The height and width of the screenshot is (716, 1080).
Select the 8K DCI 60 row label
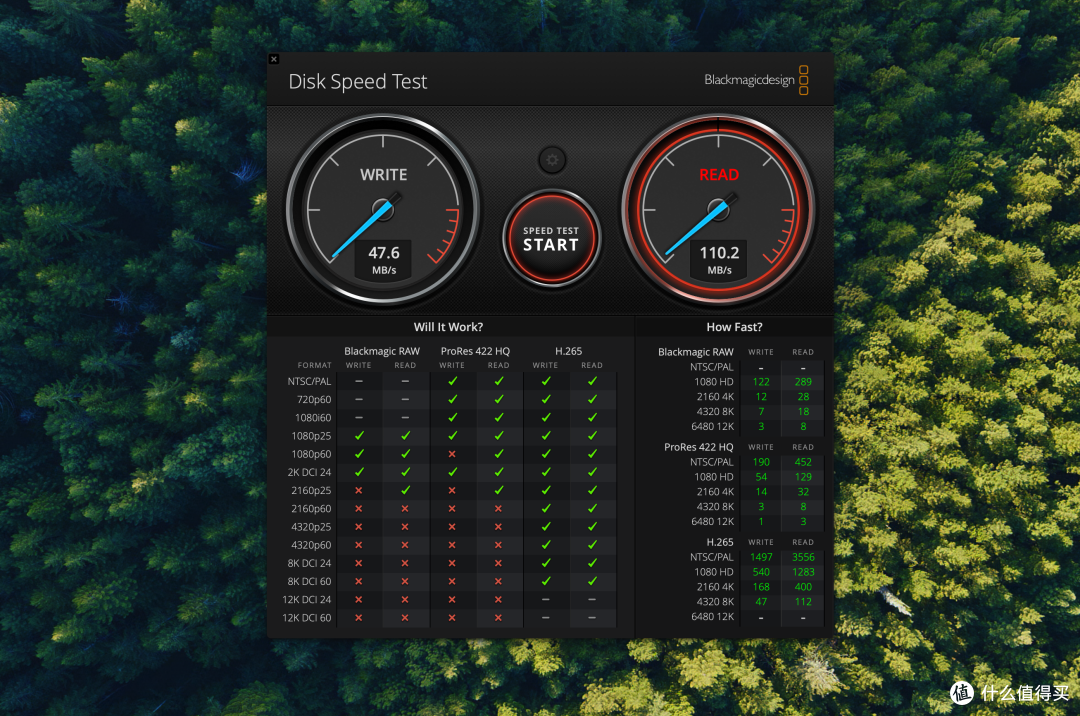(x=309, y=582)
